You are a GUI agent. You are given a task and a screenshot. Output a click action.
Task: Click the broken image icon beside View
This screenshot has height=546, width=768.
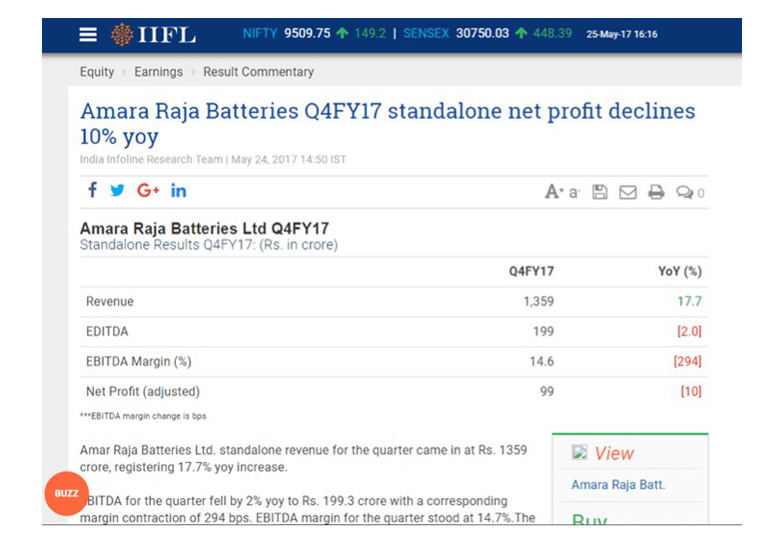pyautogui.click(x=579, y=452)
